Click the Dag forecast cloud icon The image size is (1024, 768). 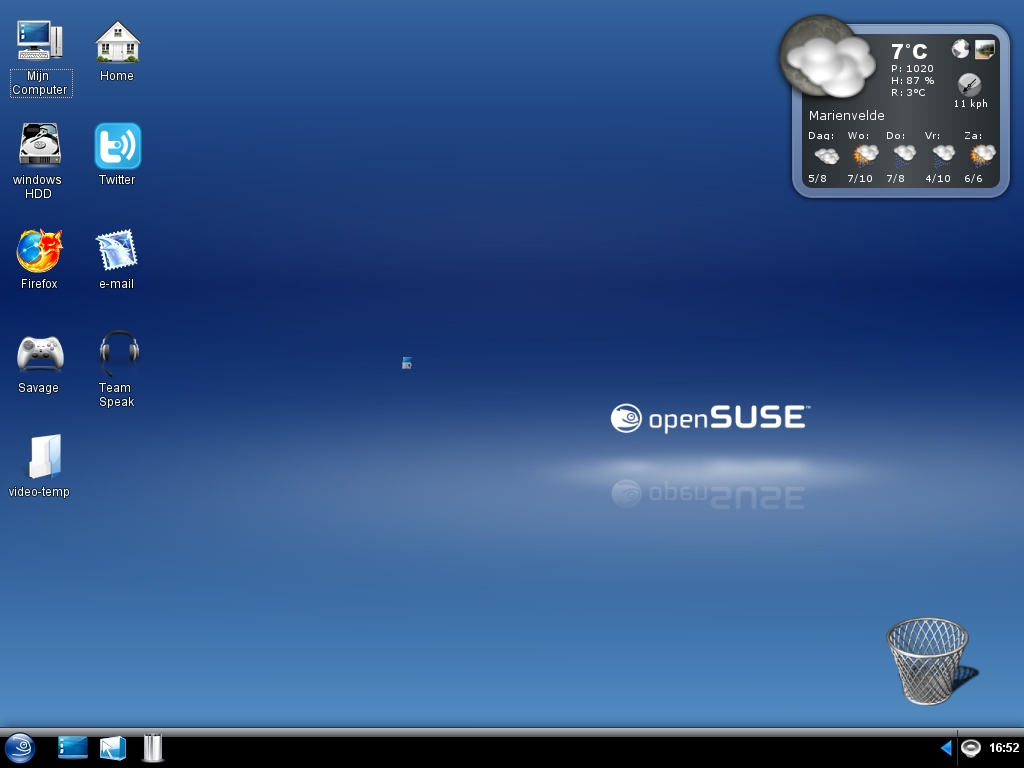pos(826,156)
